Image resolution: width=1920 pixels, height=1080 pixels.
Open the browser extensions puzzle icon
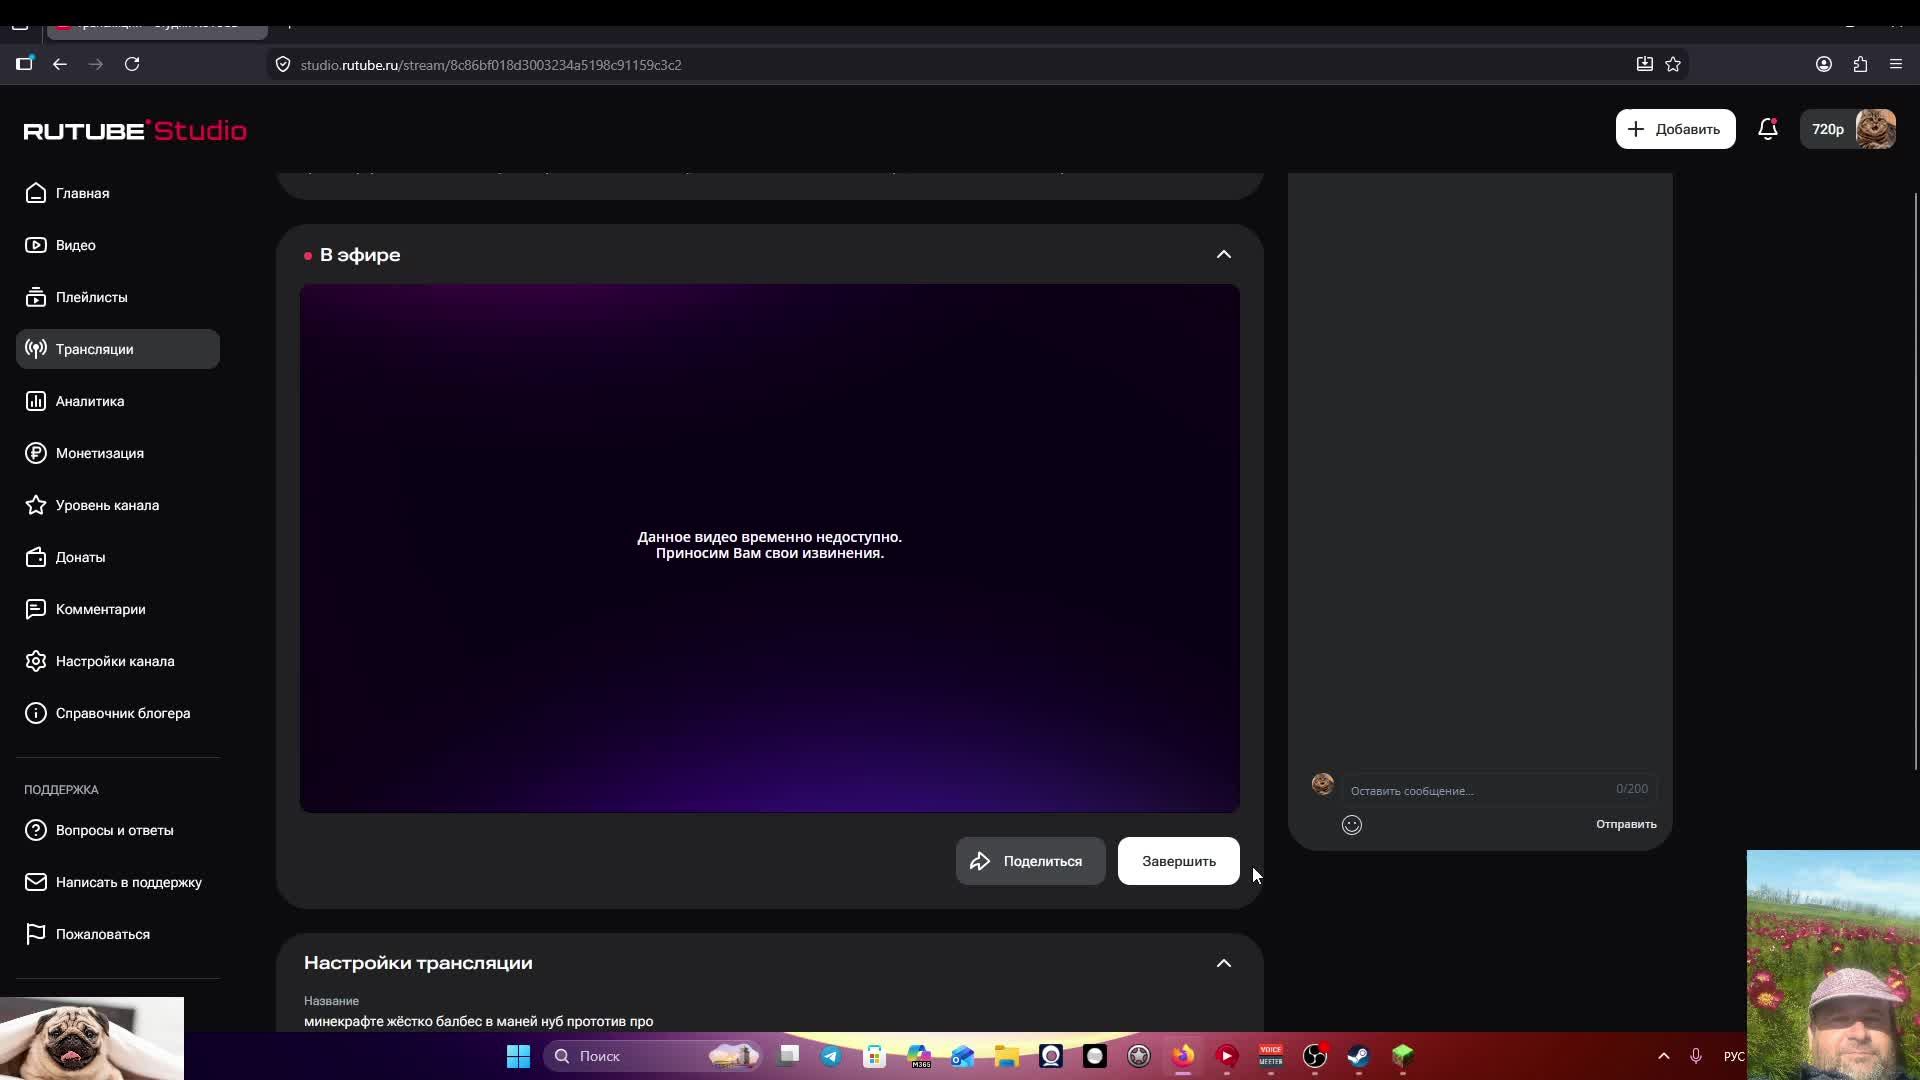(x=1860, y=64)
